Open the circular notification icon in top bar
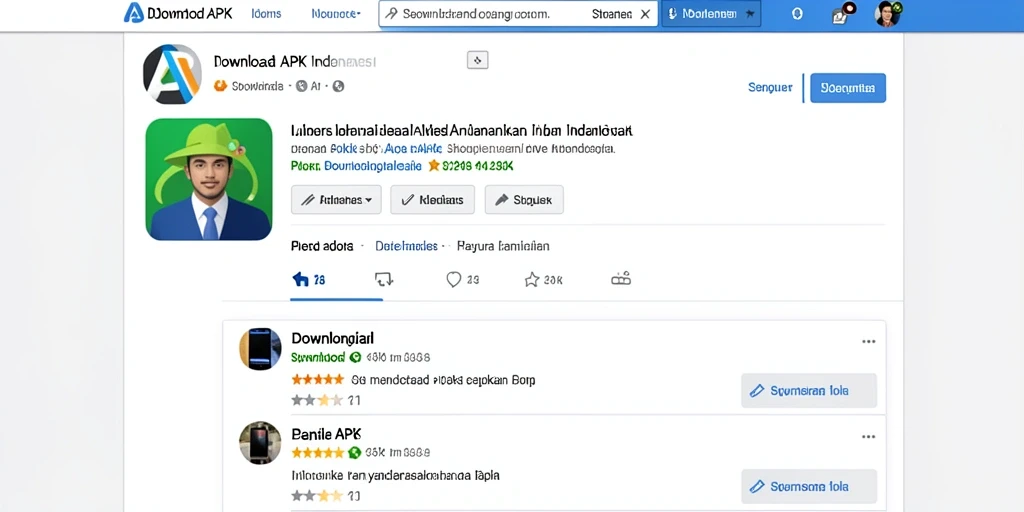1024x512 pixels. 797,14
